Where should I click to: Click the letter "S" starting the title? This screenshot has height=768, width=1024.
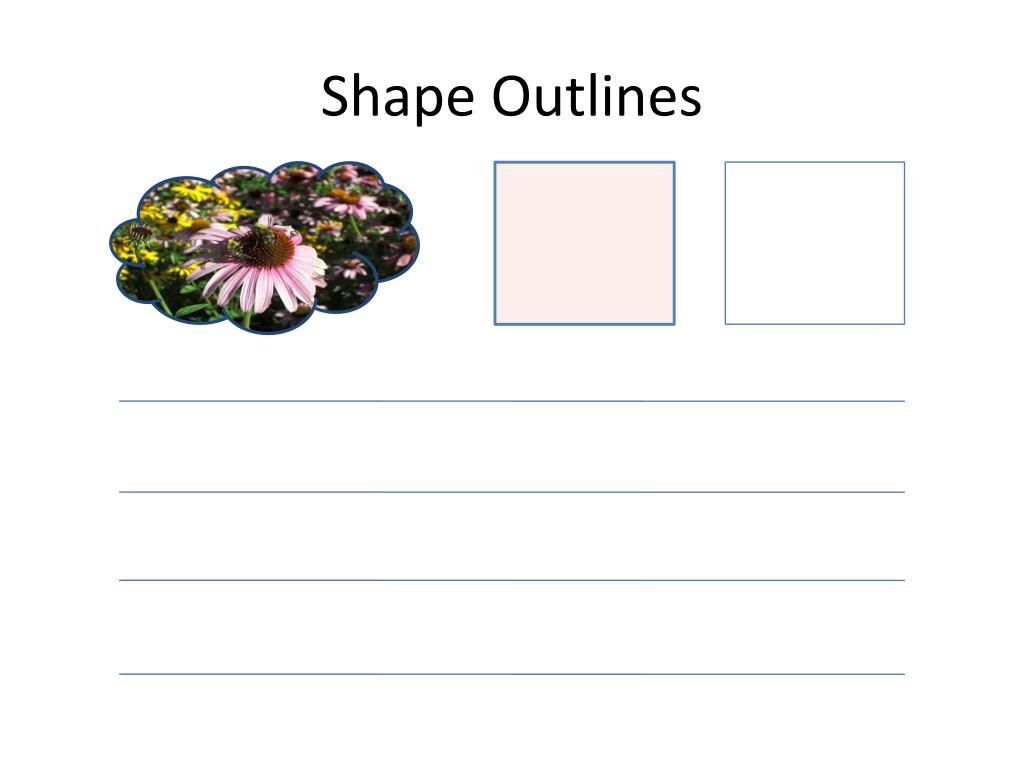pos(333,95)
